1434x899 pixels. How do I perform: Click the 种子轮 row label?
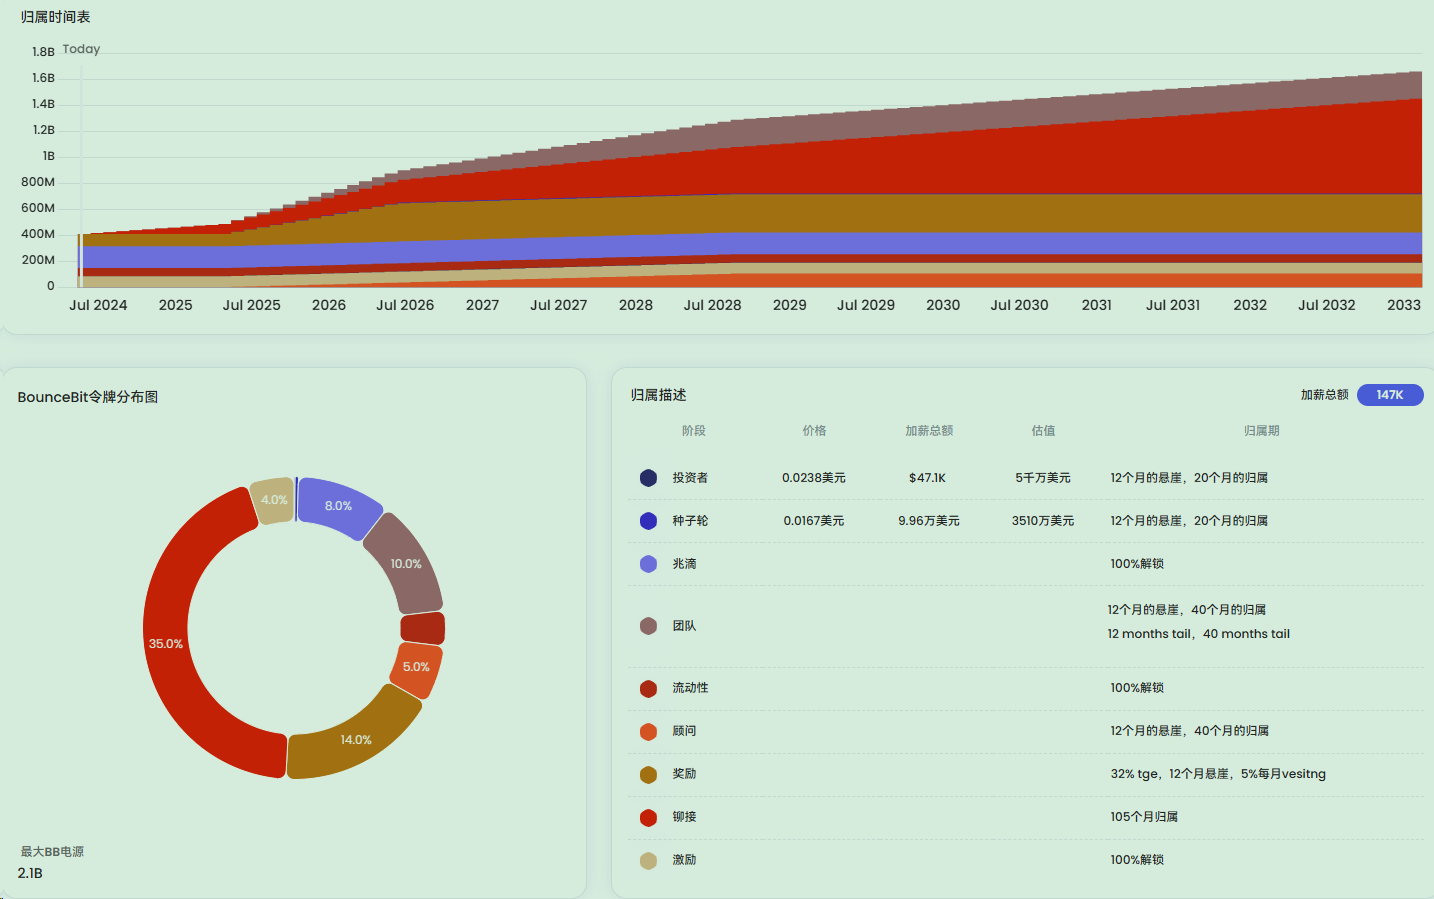pos(690,521)
